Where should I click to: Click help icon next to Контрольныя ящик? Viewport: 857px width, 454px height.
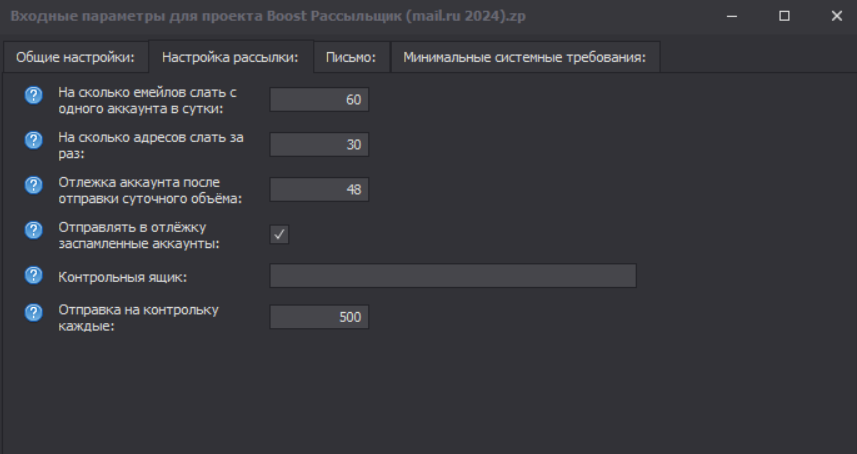pos(33,275)
